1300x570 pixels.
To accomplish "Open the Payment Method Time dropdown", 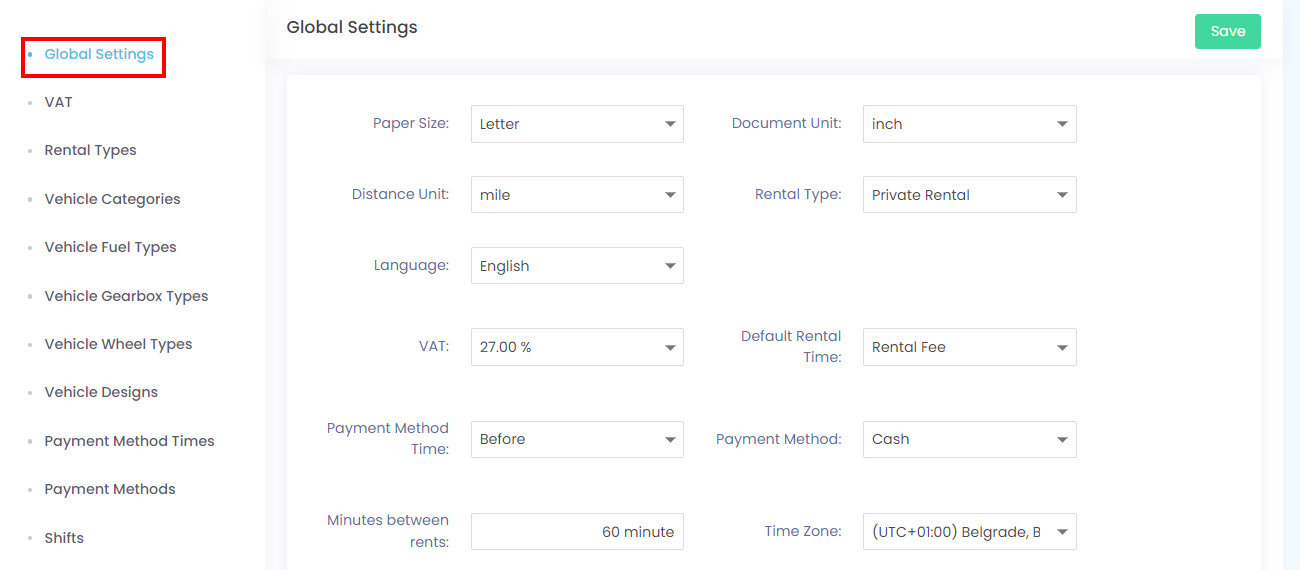I will [577, 439].
